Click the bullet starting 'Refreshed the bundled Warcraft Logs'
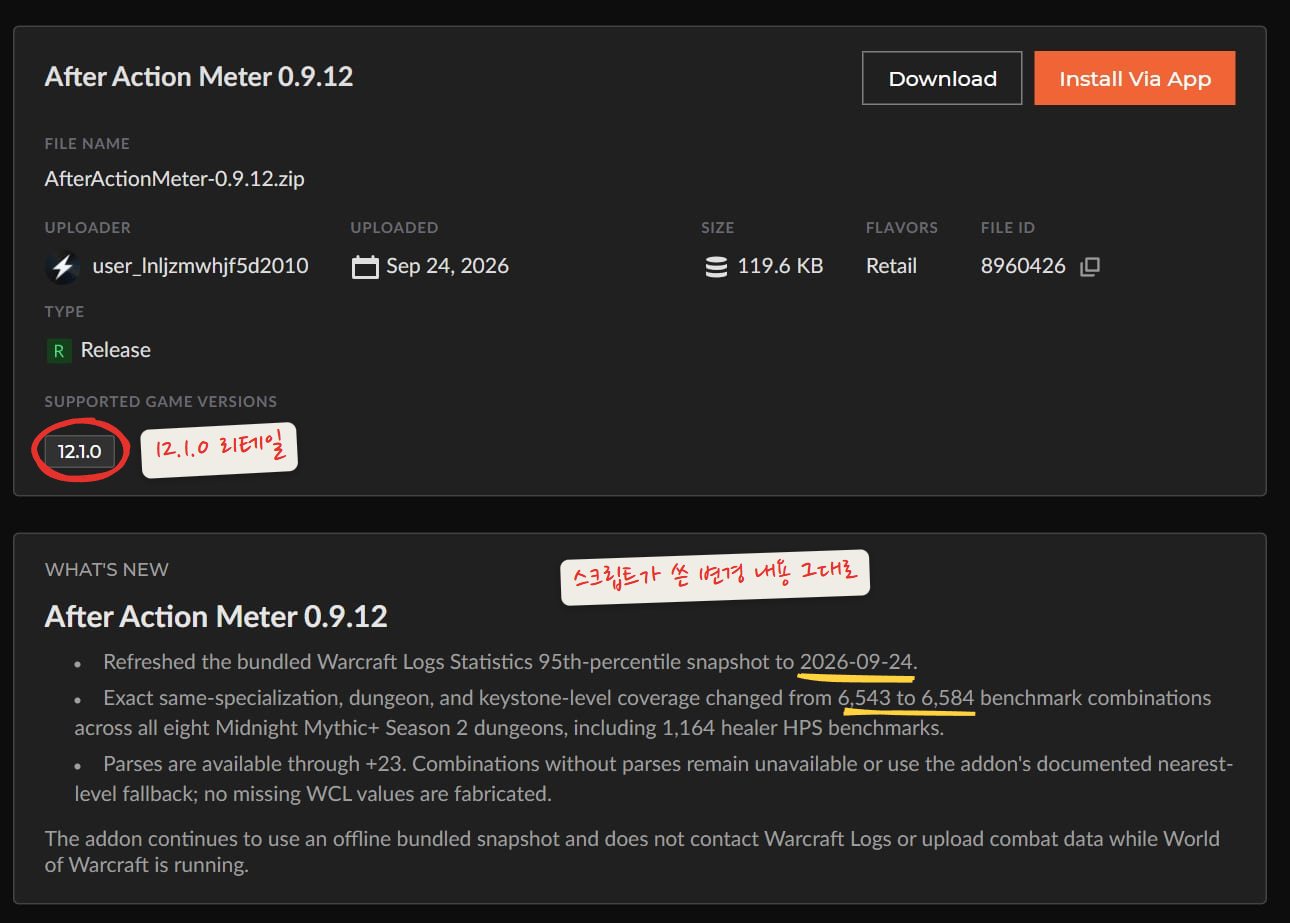Screen dimensions: 1290x923 click(x=510, y=662)
